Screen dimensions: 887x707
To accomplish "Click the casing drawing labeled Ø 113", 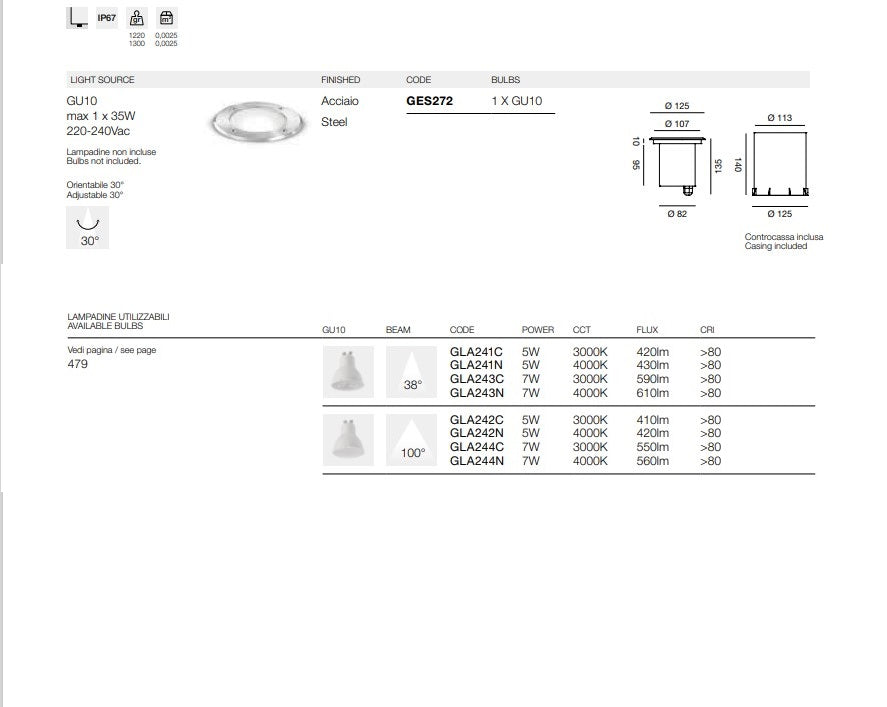I will (779, 162).
